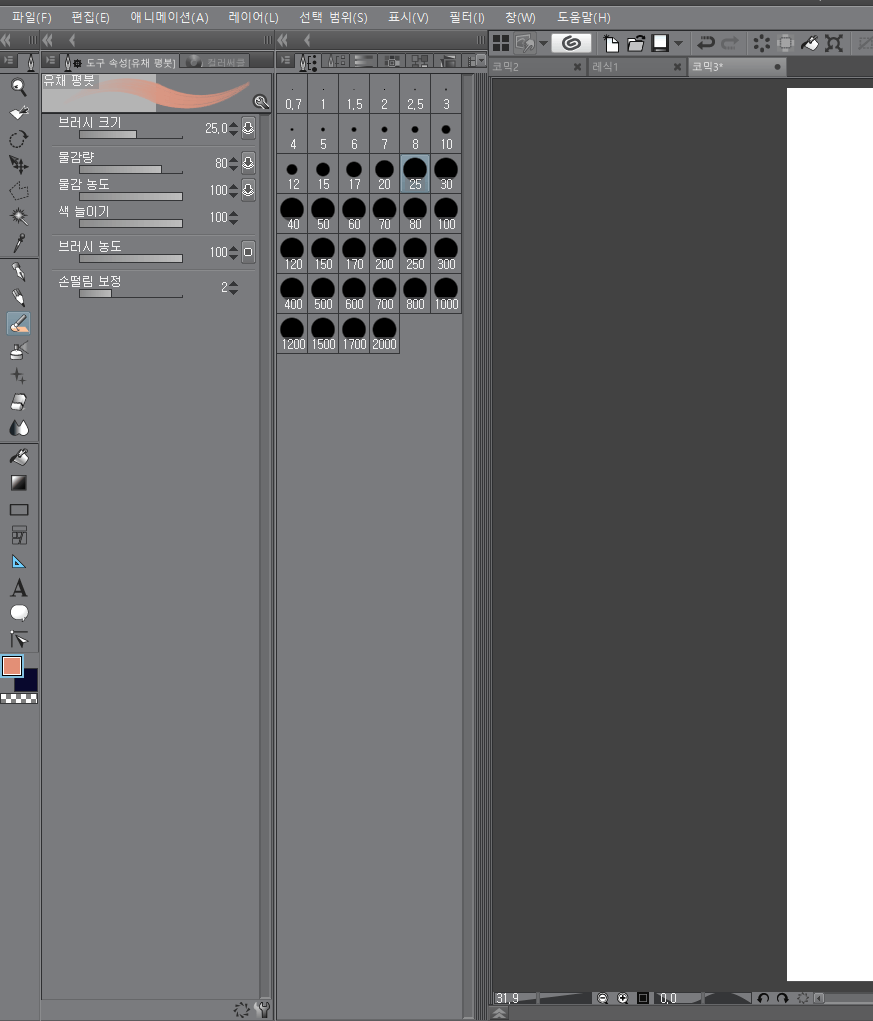Viewport: 873px width, 1021px height.
Task: Select the Text tool
Action: (x=18, y=588)
